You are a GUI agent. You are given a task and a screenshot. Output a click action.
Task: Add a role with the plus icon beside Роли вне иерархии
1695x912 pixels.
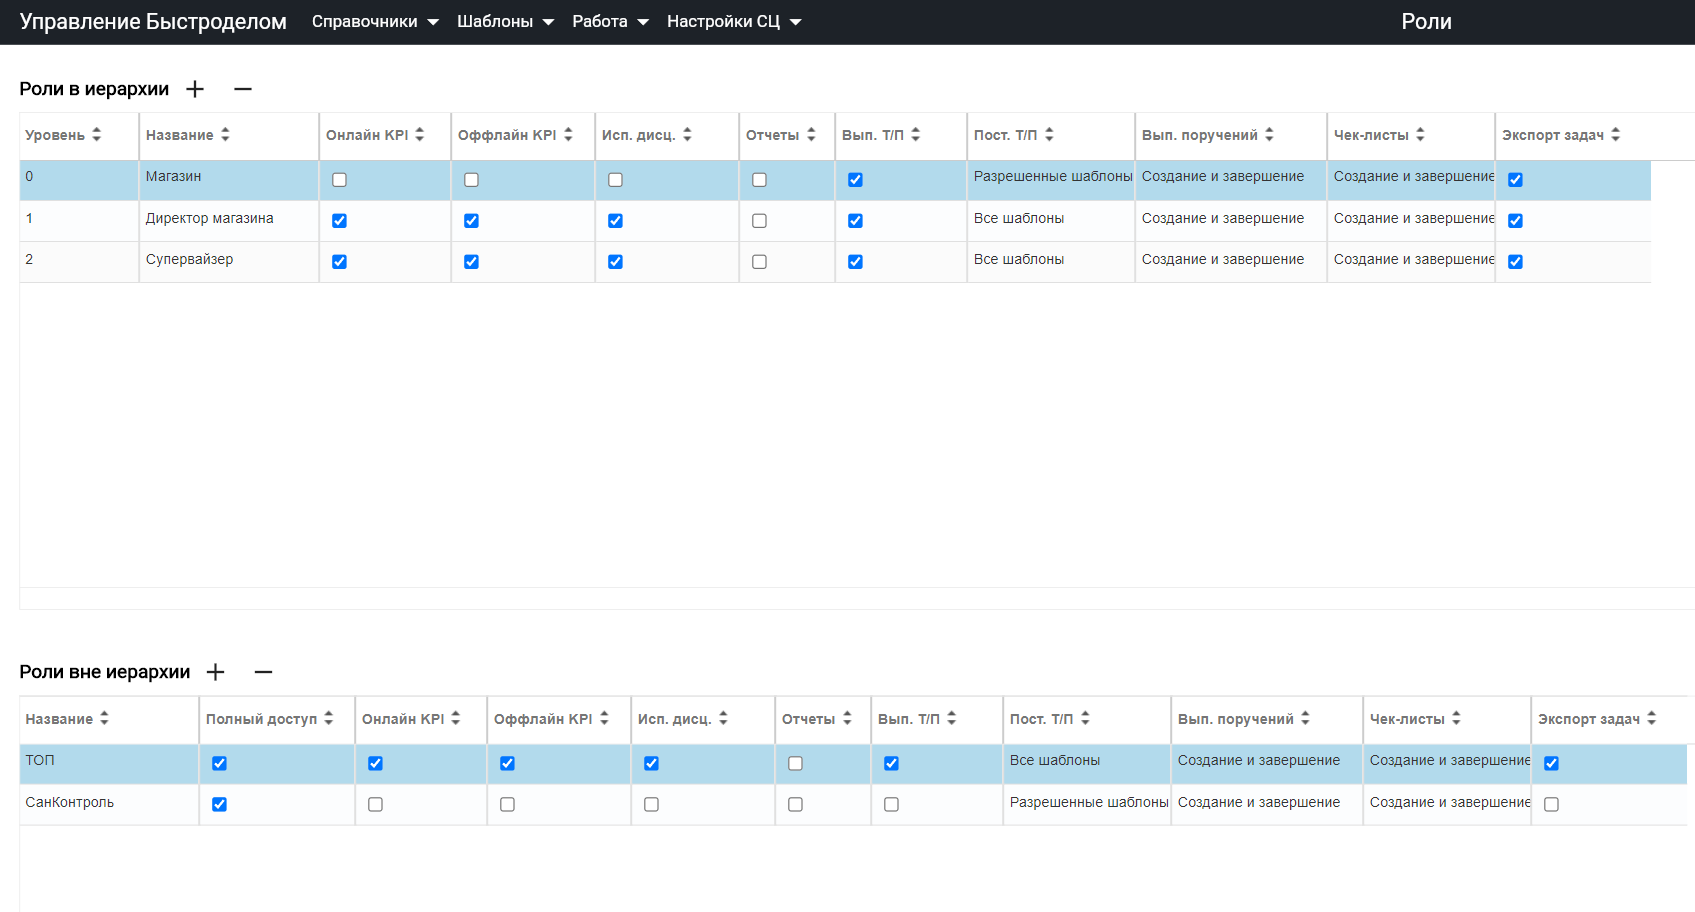point(215,672)
